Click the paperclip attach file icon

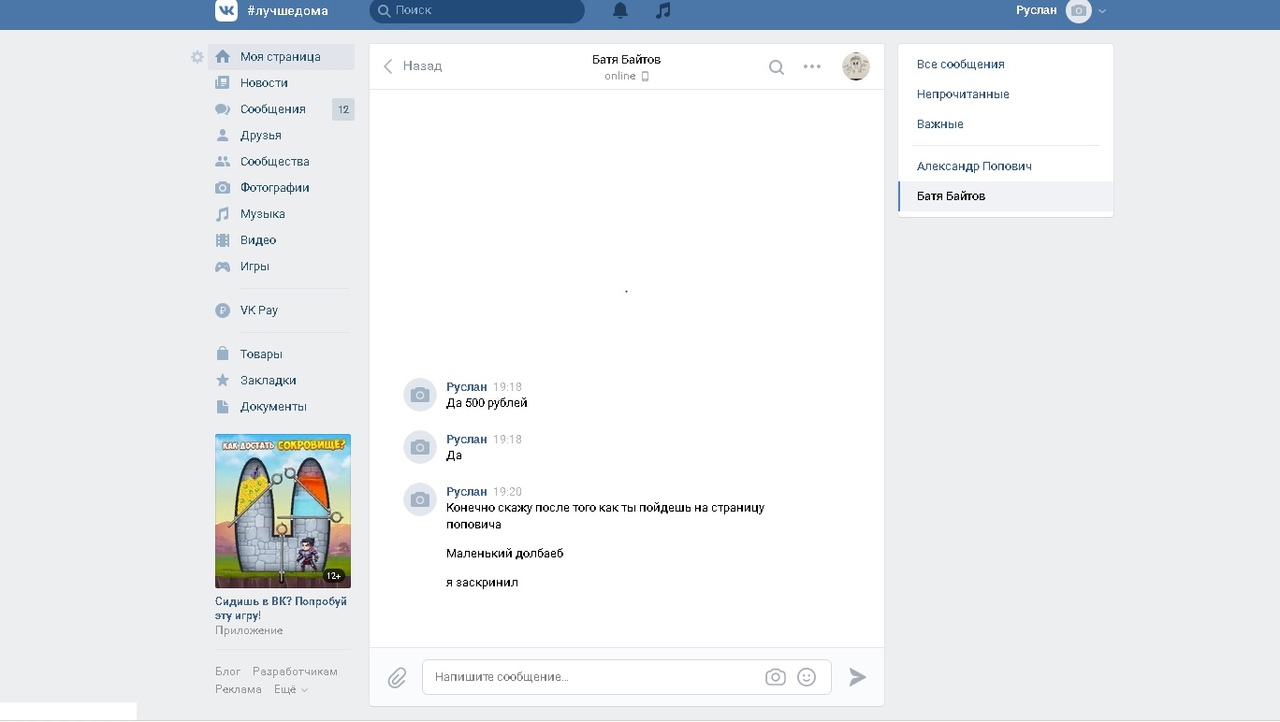click(x=397, y=678)
